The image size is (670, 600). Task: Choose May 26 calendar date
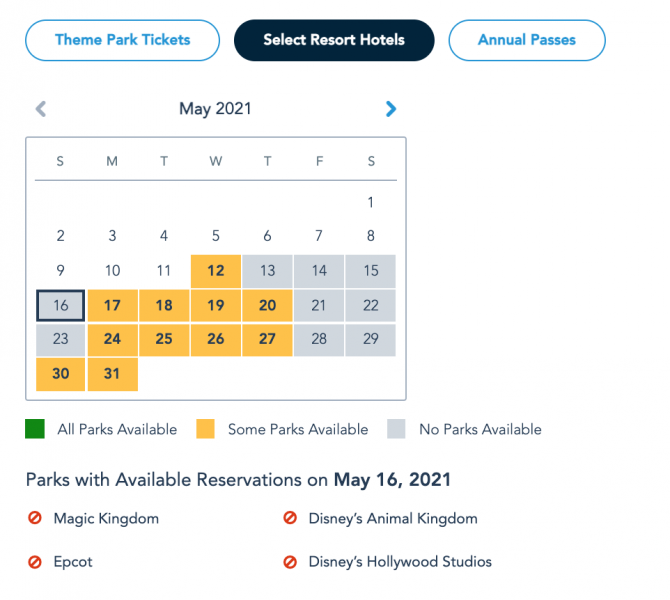[215, 339]
